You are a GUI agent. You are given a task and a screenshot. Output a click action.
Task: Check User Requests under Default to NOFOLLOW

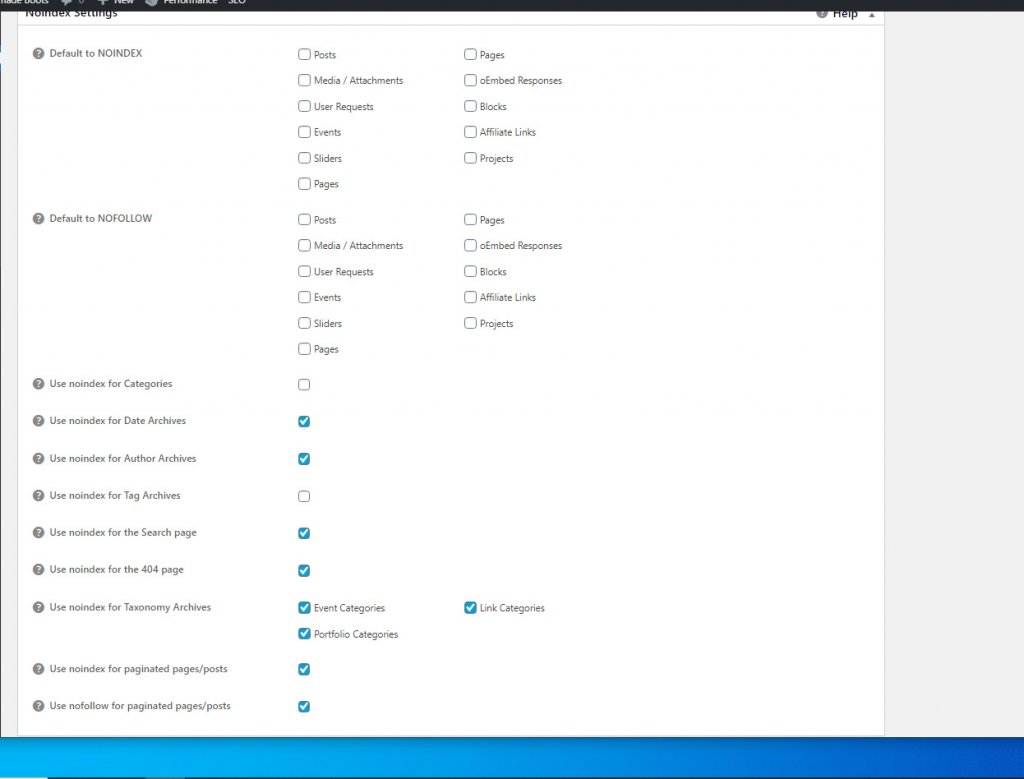click(x=304, y=271)
